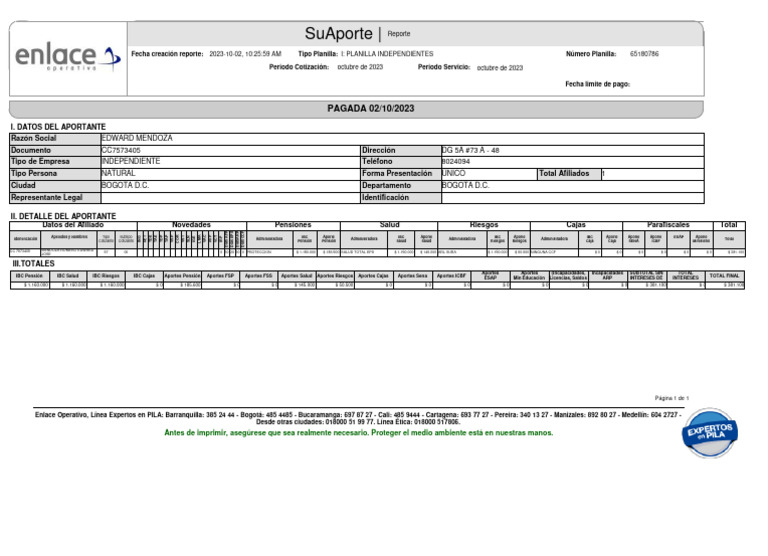Click the Número Planilla label

591,54
